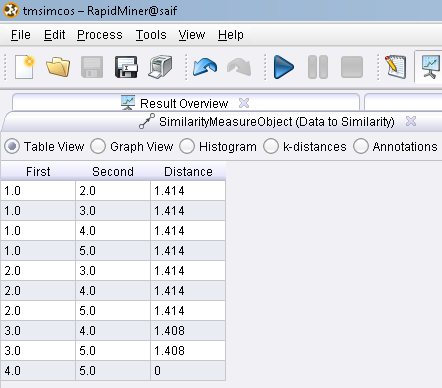Select Distance 1.414 in row 1.0, 5.0
Viewport: 442px width, 388px height.
[188, 250]
